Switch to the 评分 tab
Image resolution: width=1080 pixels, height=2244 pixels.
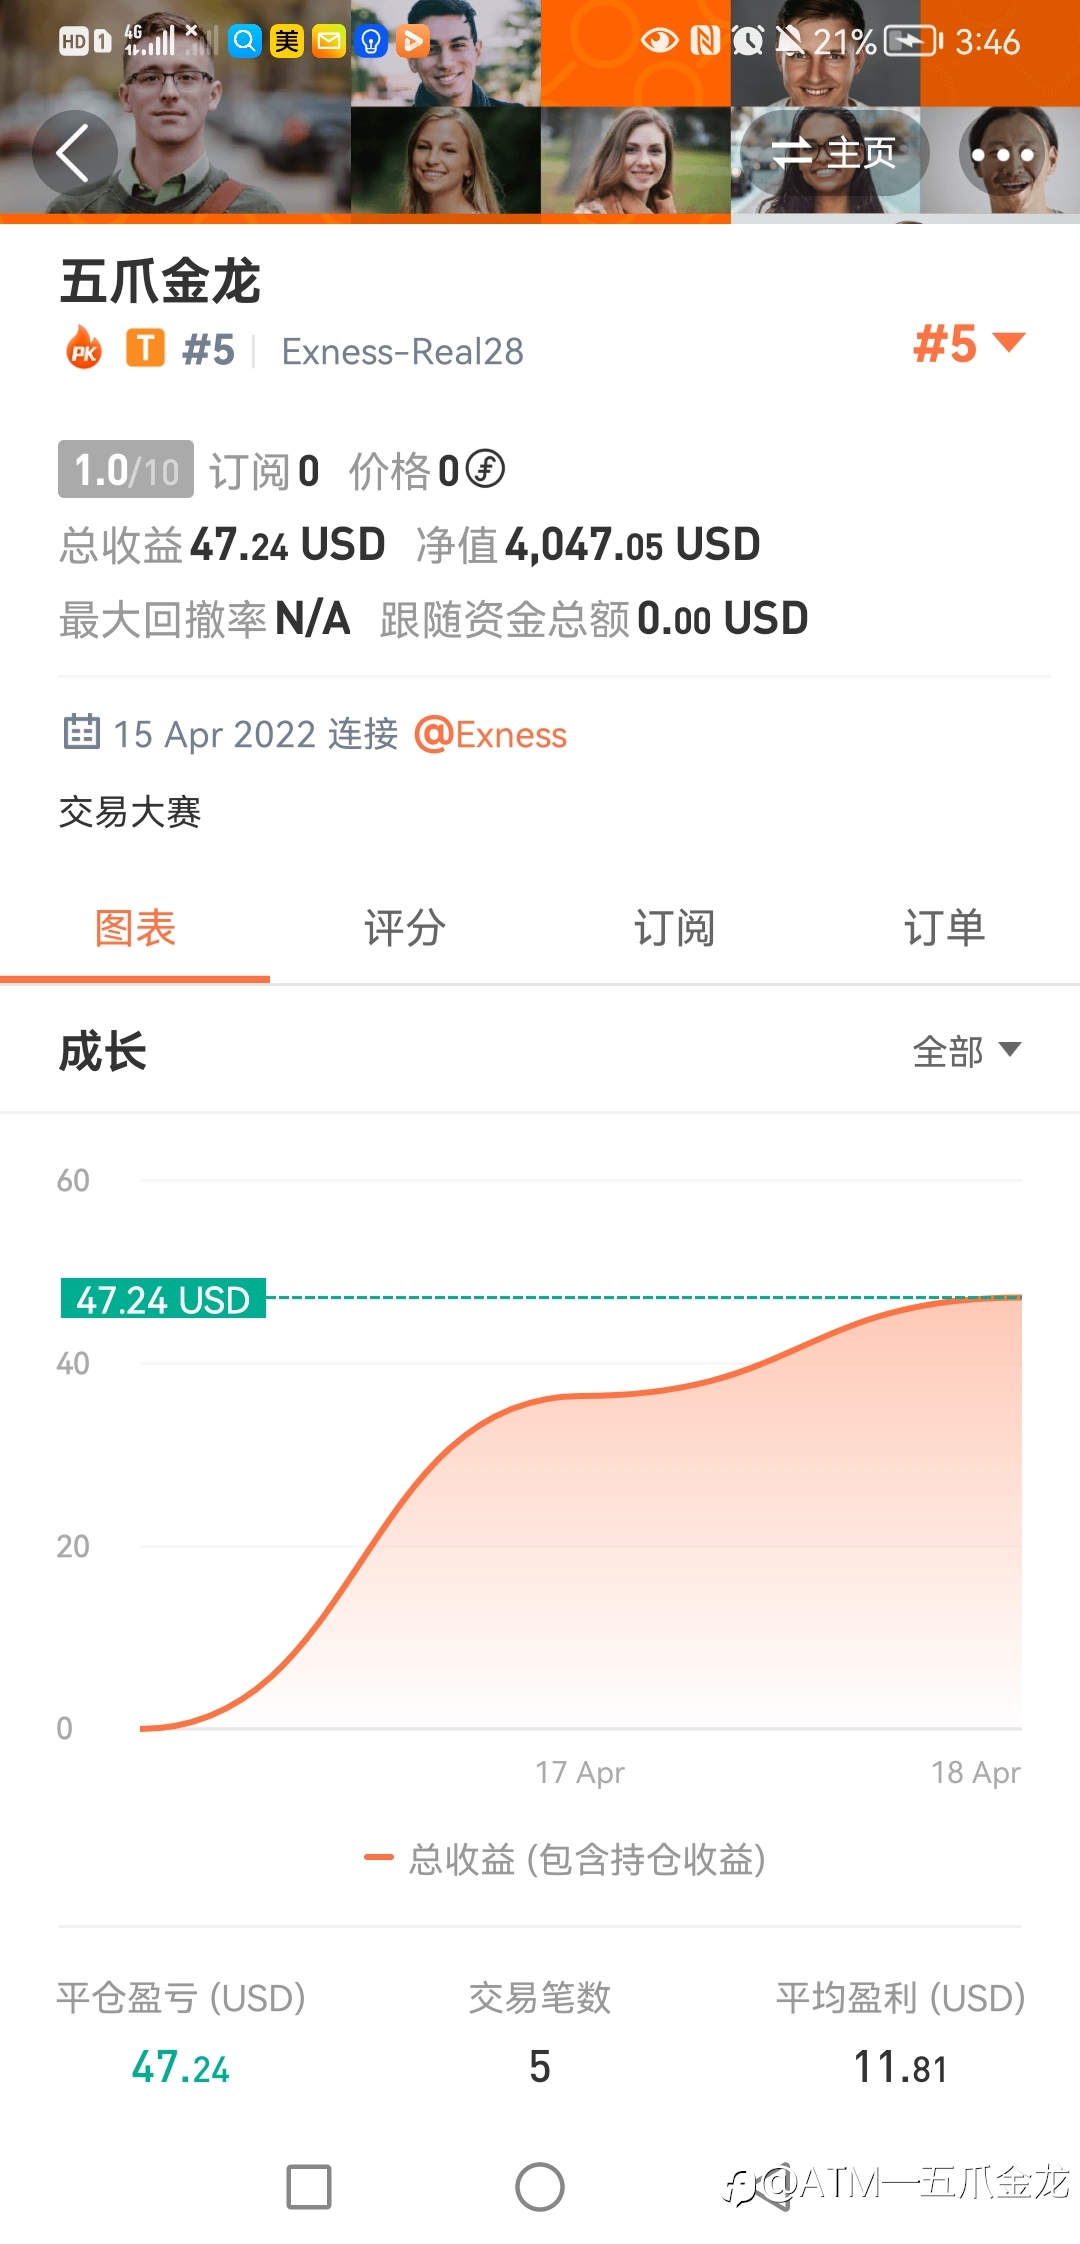(405, 928)
